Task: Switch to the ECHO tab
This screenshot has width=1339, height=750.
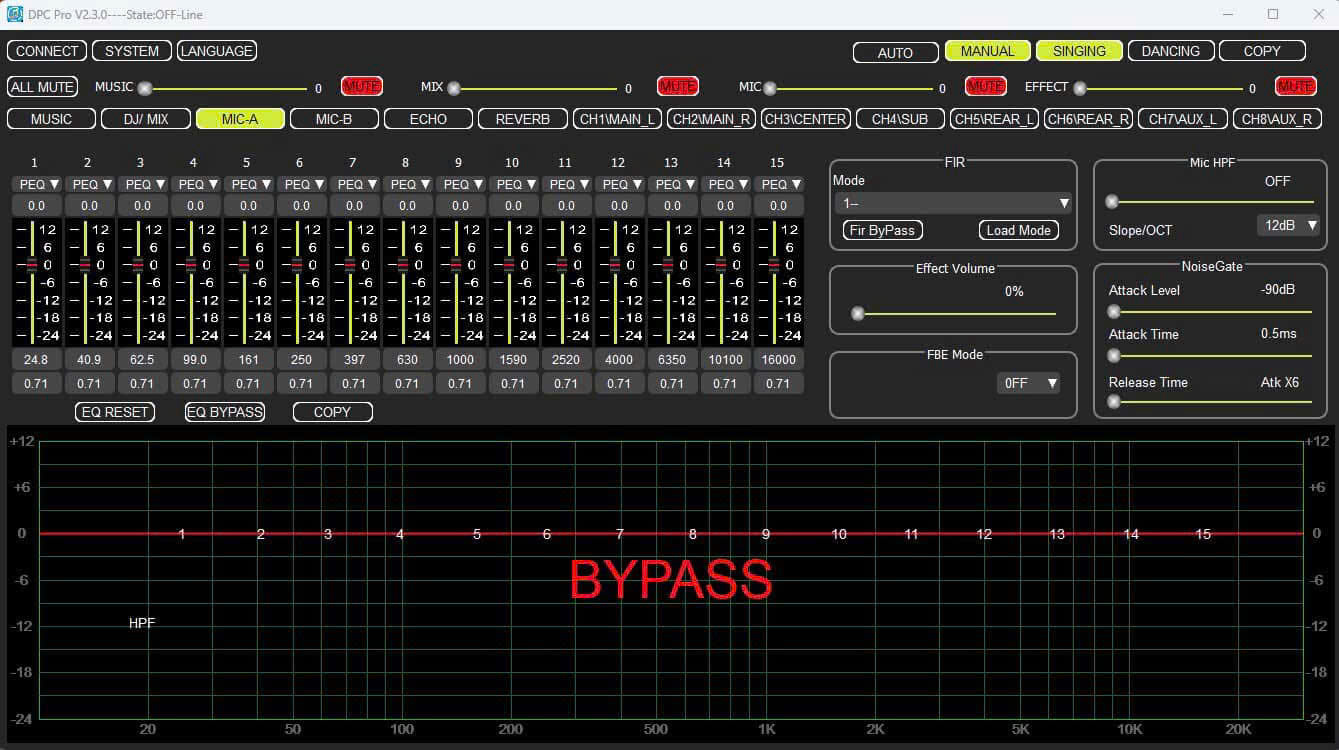Action: (x=428, y=119)
